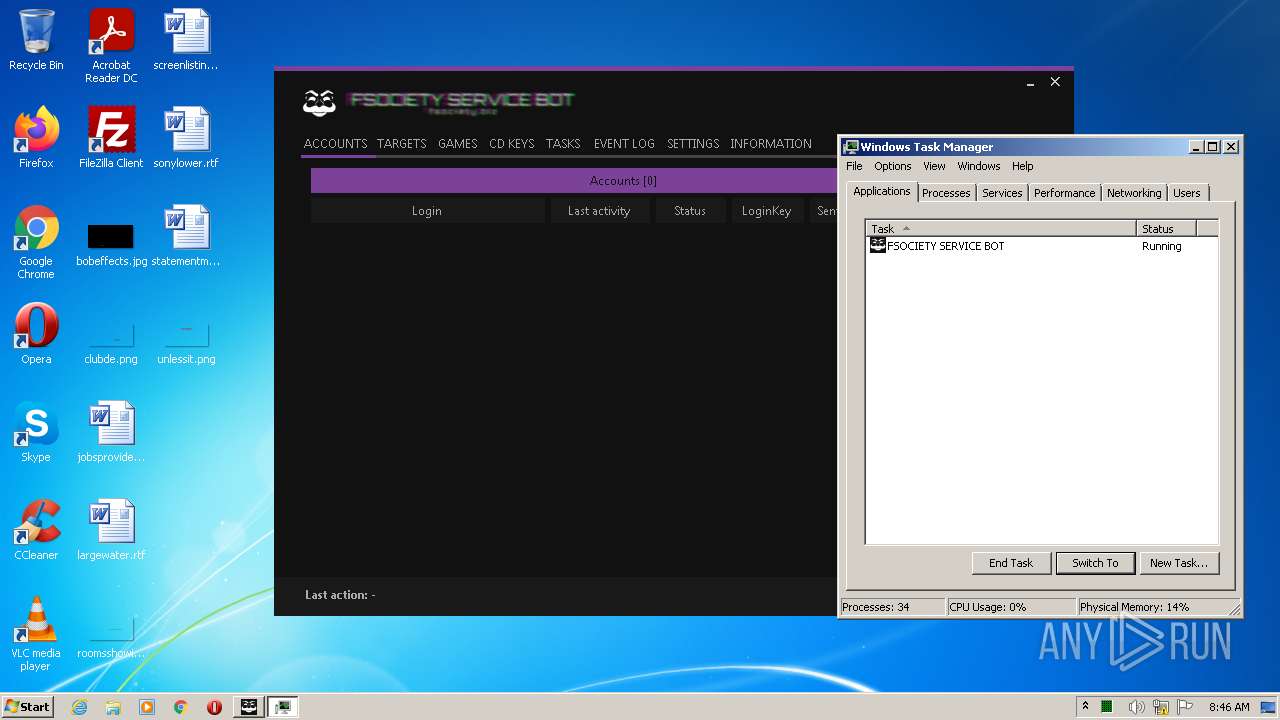Screen dimensions: 1280x720
Task: Switch to Task Manager taskbar button
Action: tap(283, 707)
